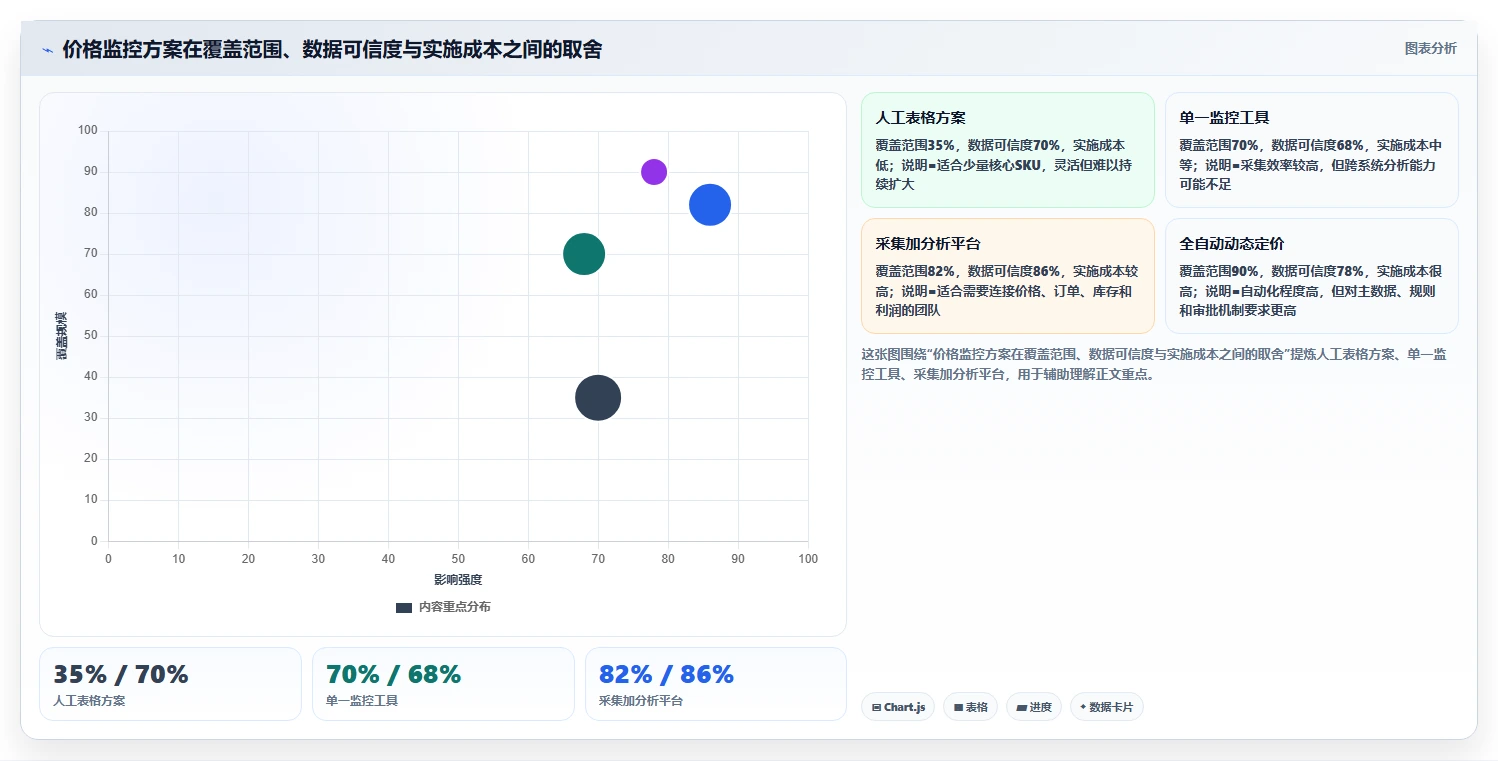The height and width of the screenshot is (761, 1498).
Task: Click the 82% / 86% stat card
Action: [716, 684]
